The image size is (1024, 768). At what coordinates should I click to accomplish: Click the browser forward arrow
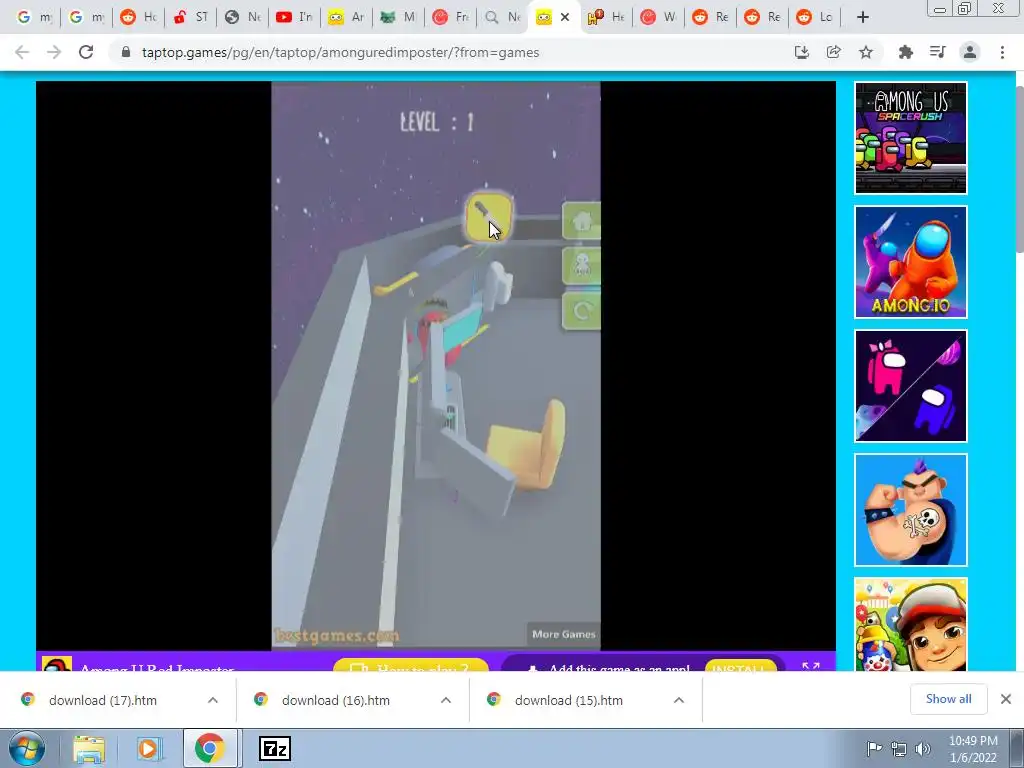[54, 52]
